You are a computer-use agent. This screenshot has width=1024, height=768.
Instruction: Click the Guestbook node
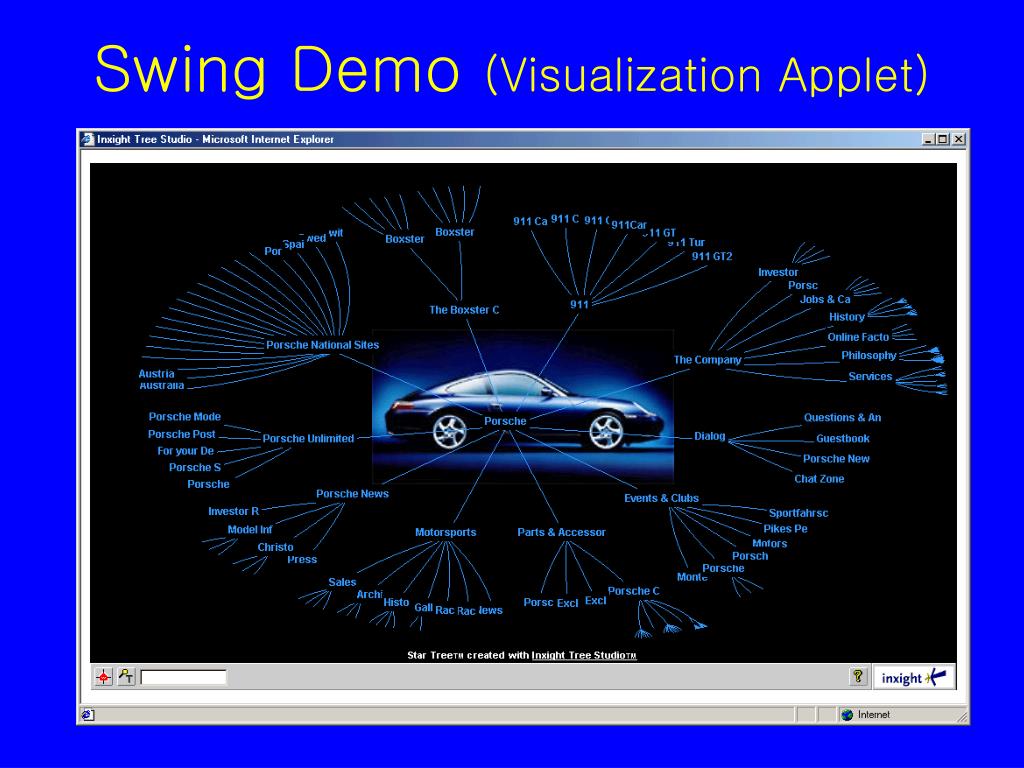(x=842, y=439)
